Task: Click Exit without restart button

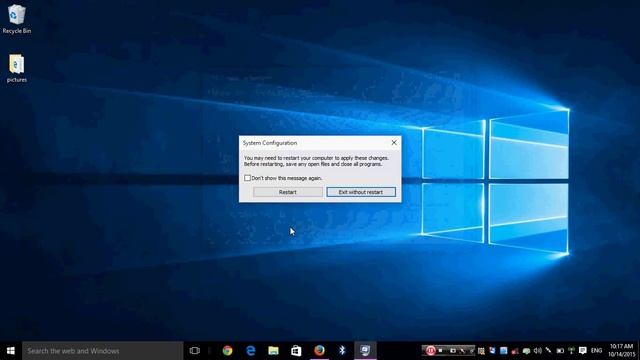Action: (361, 192)
